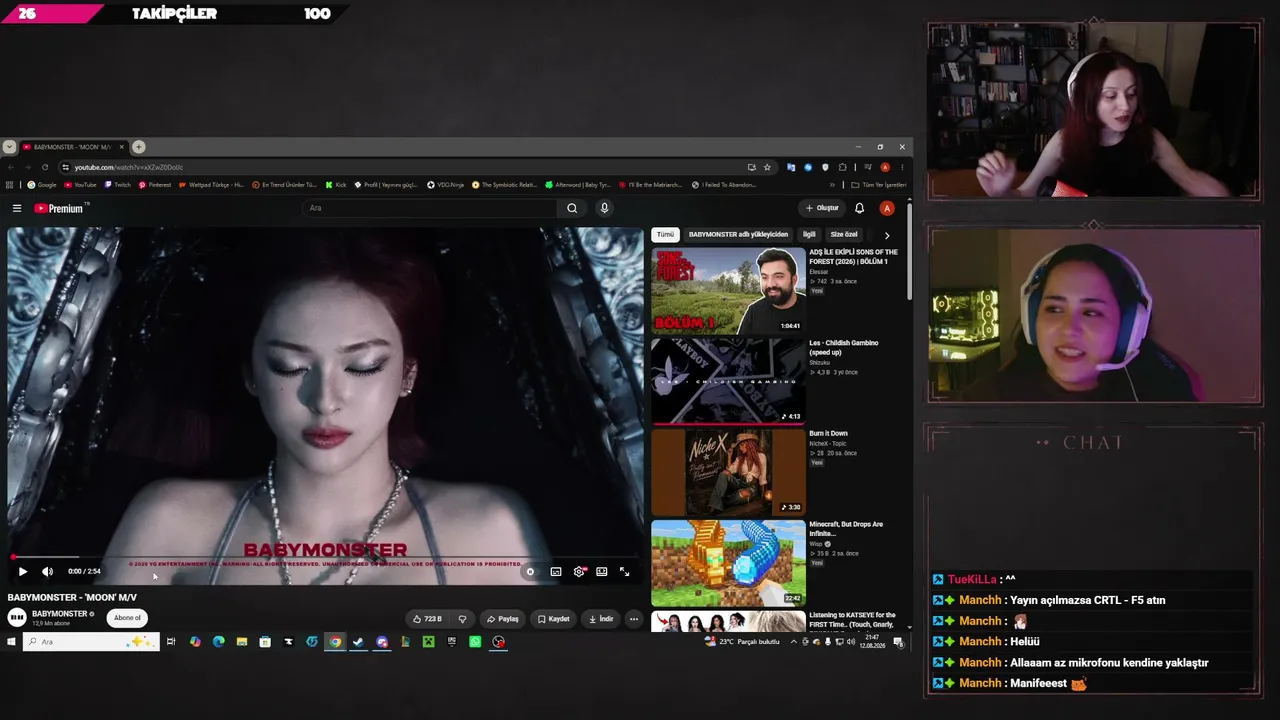Screen dimensions: 1280x720
Task: Click the YouTube search magnifier button
Action: (x=572, y=208)
